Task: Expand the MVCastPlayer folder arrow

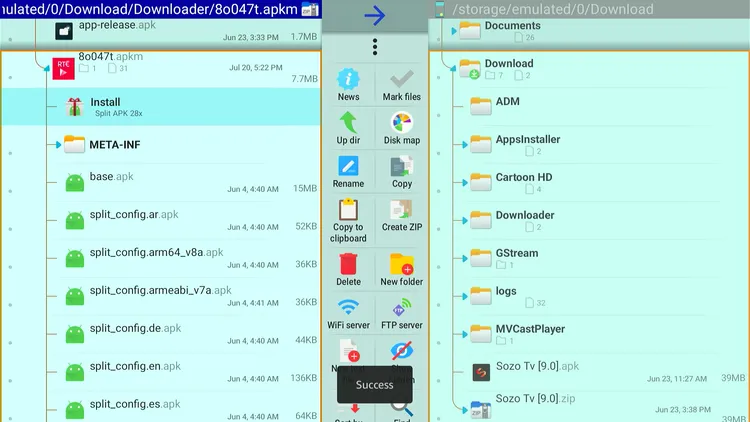Action: 464,334
